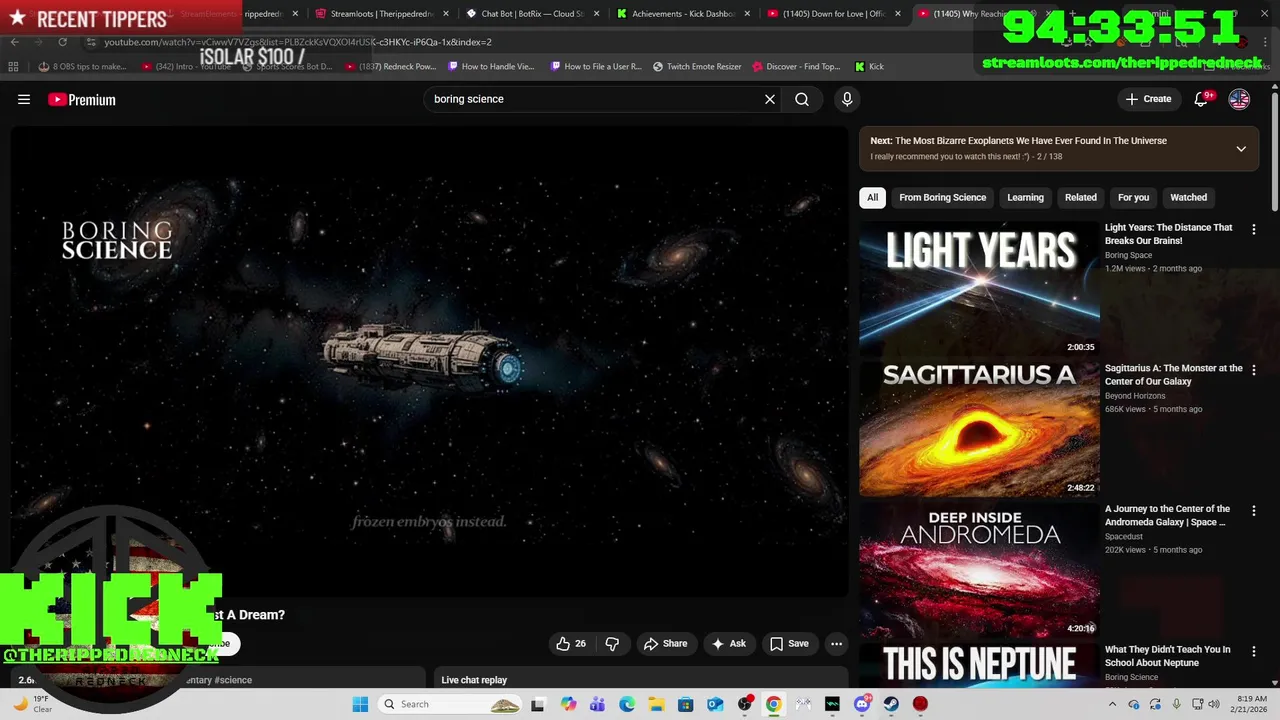Filter suggestions by For you chip
This screenshot has width=1280, height=720.
click(1133, 197)
